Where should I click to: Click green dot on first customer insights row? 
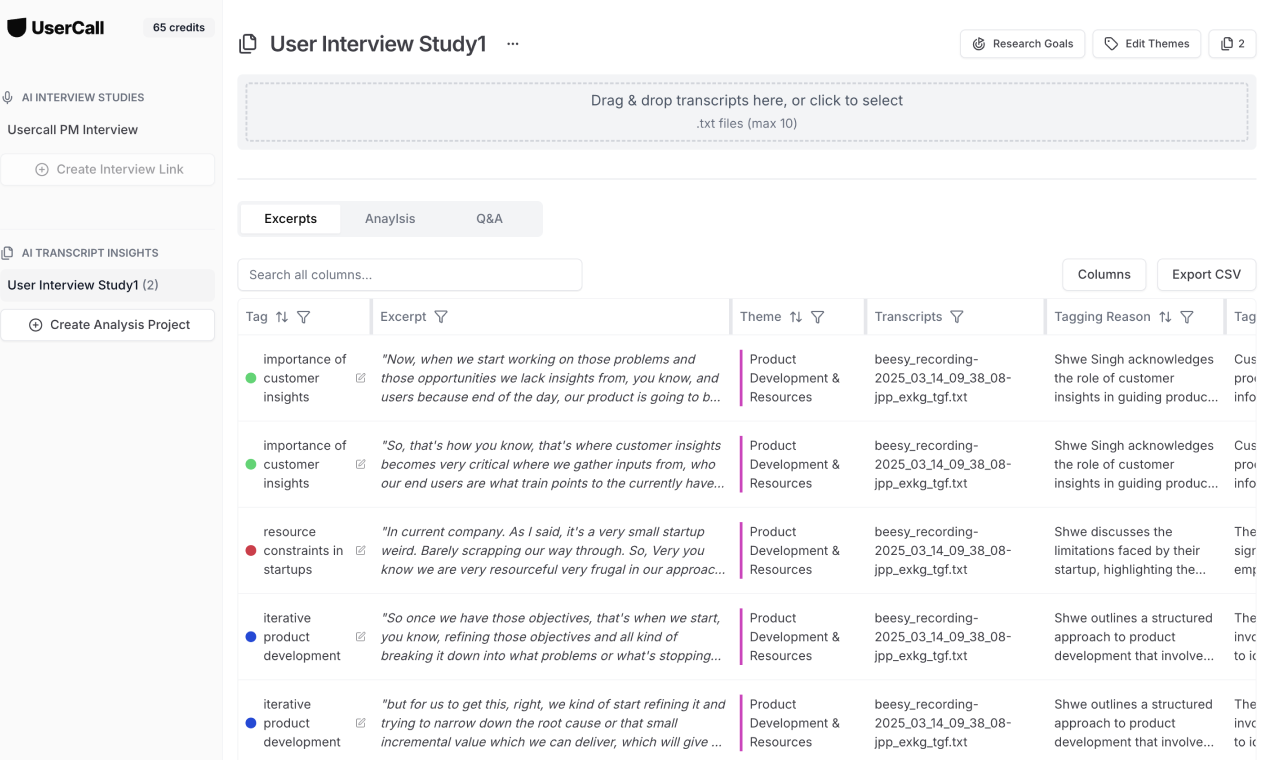pyautogui.click(x=251, y=378)
